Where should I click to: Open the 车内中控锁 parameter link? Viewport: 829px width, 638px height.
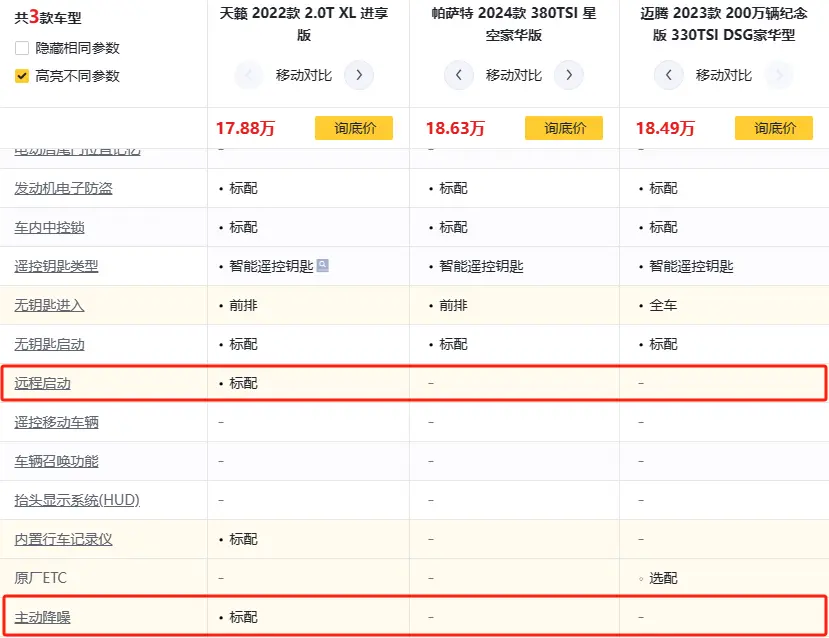pos(49,227)
